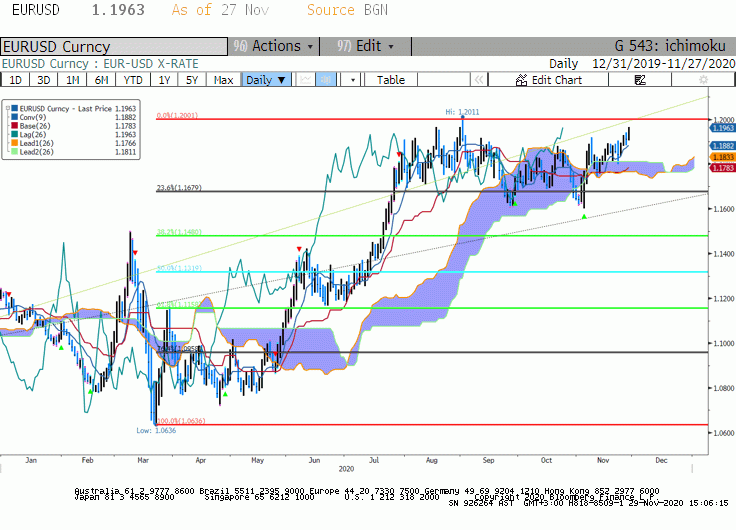This screenshot has height=530, width=736.
Task: Click the EUR-USD X-RATE description text
Action: [x=151, y=63]
